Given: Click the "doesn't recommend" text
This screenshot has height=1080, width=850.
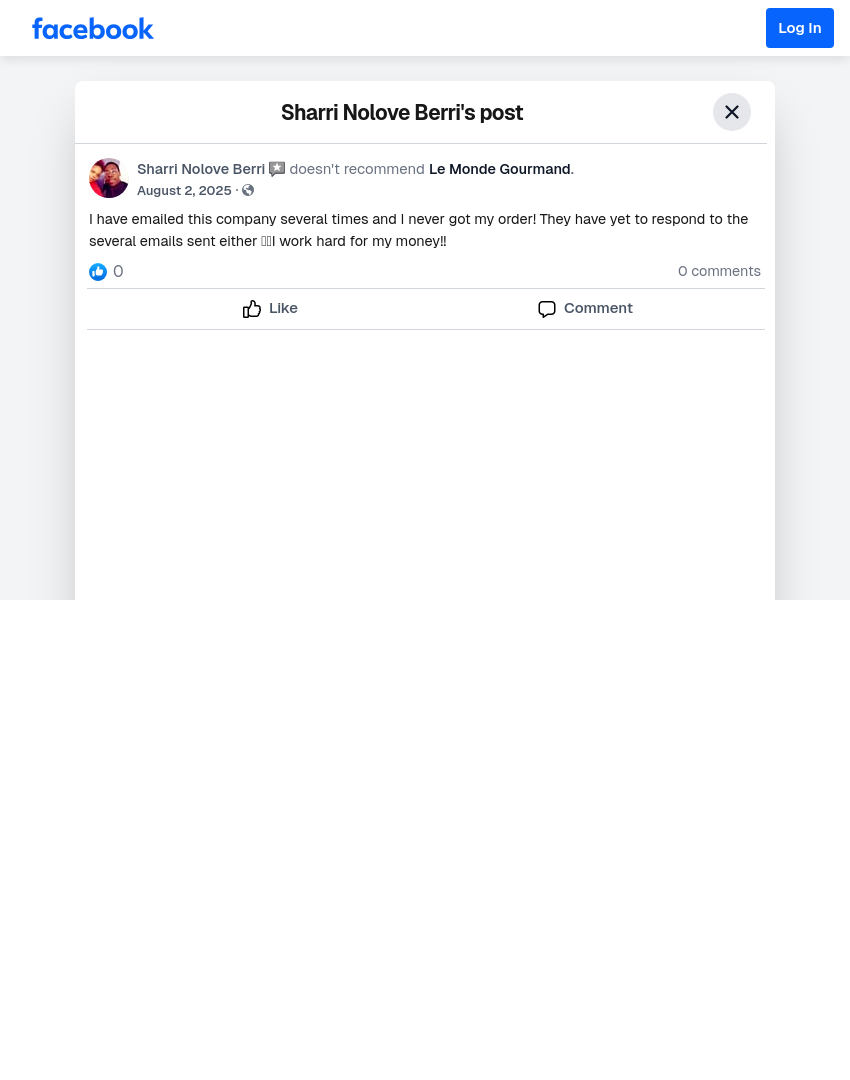Looking at the screenshot, I should click(x=357, y=169).
